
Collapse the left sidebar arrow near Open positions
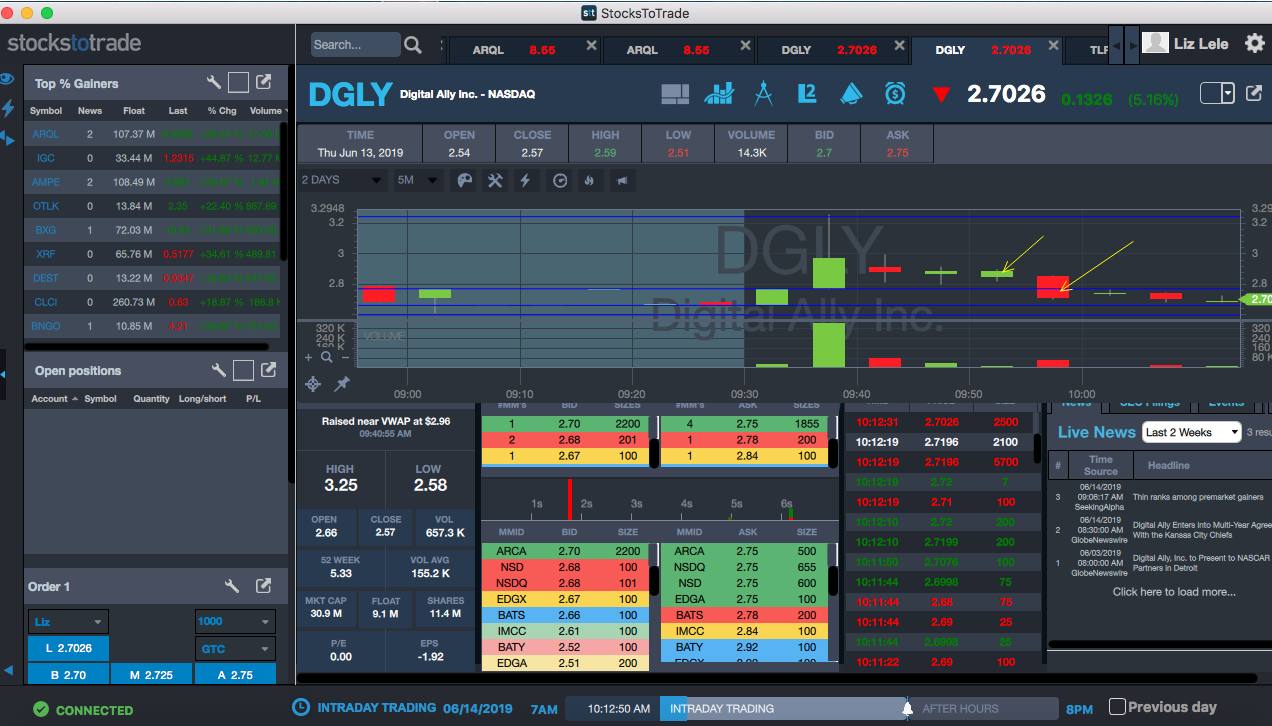(3, 374)
